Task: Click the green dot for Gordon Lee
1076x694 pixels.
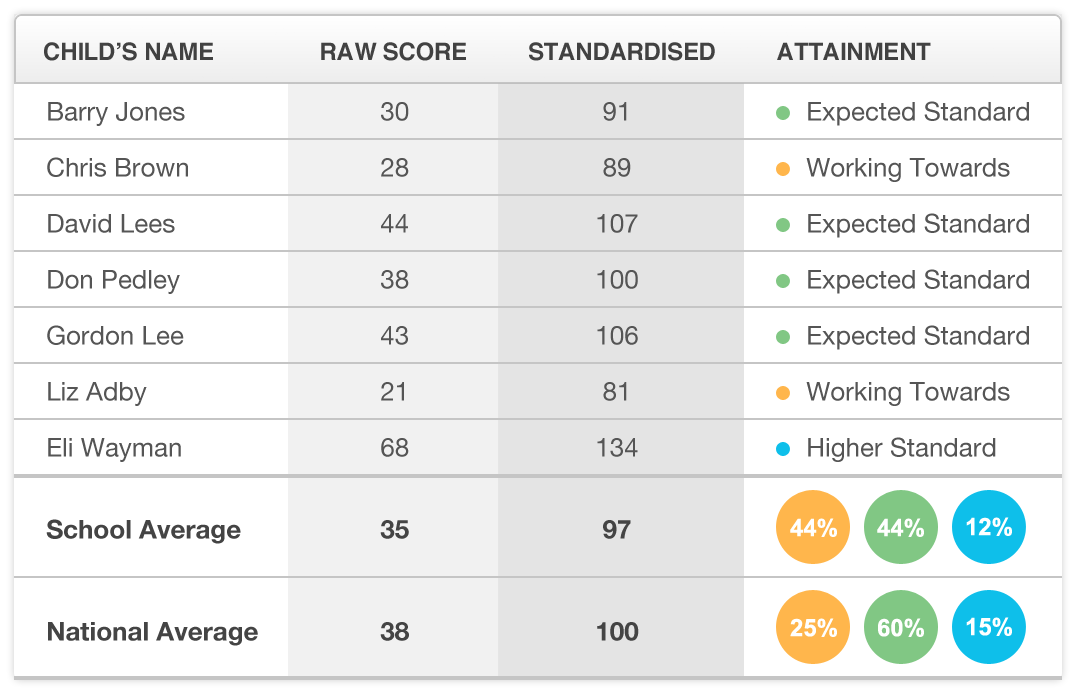Action: (x=784, y=337)
